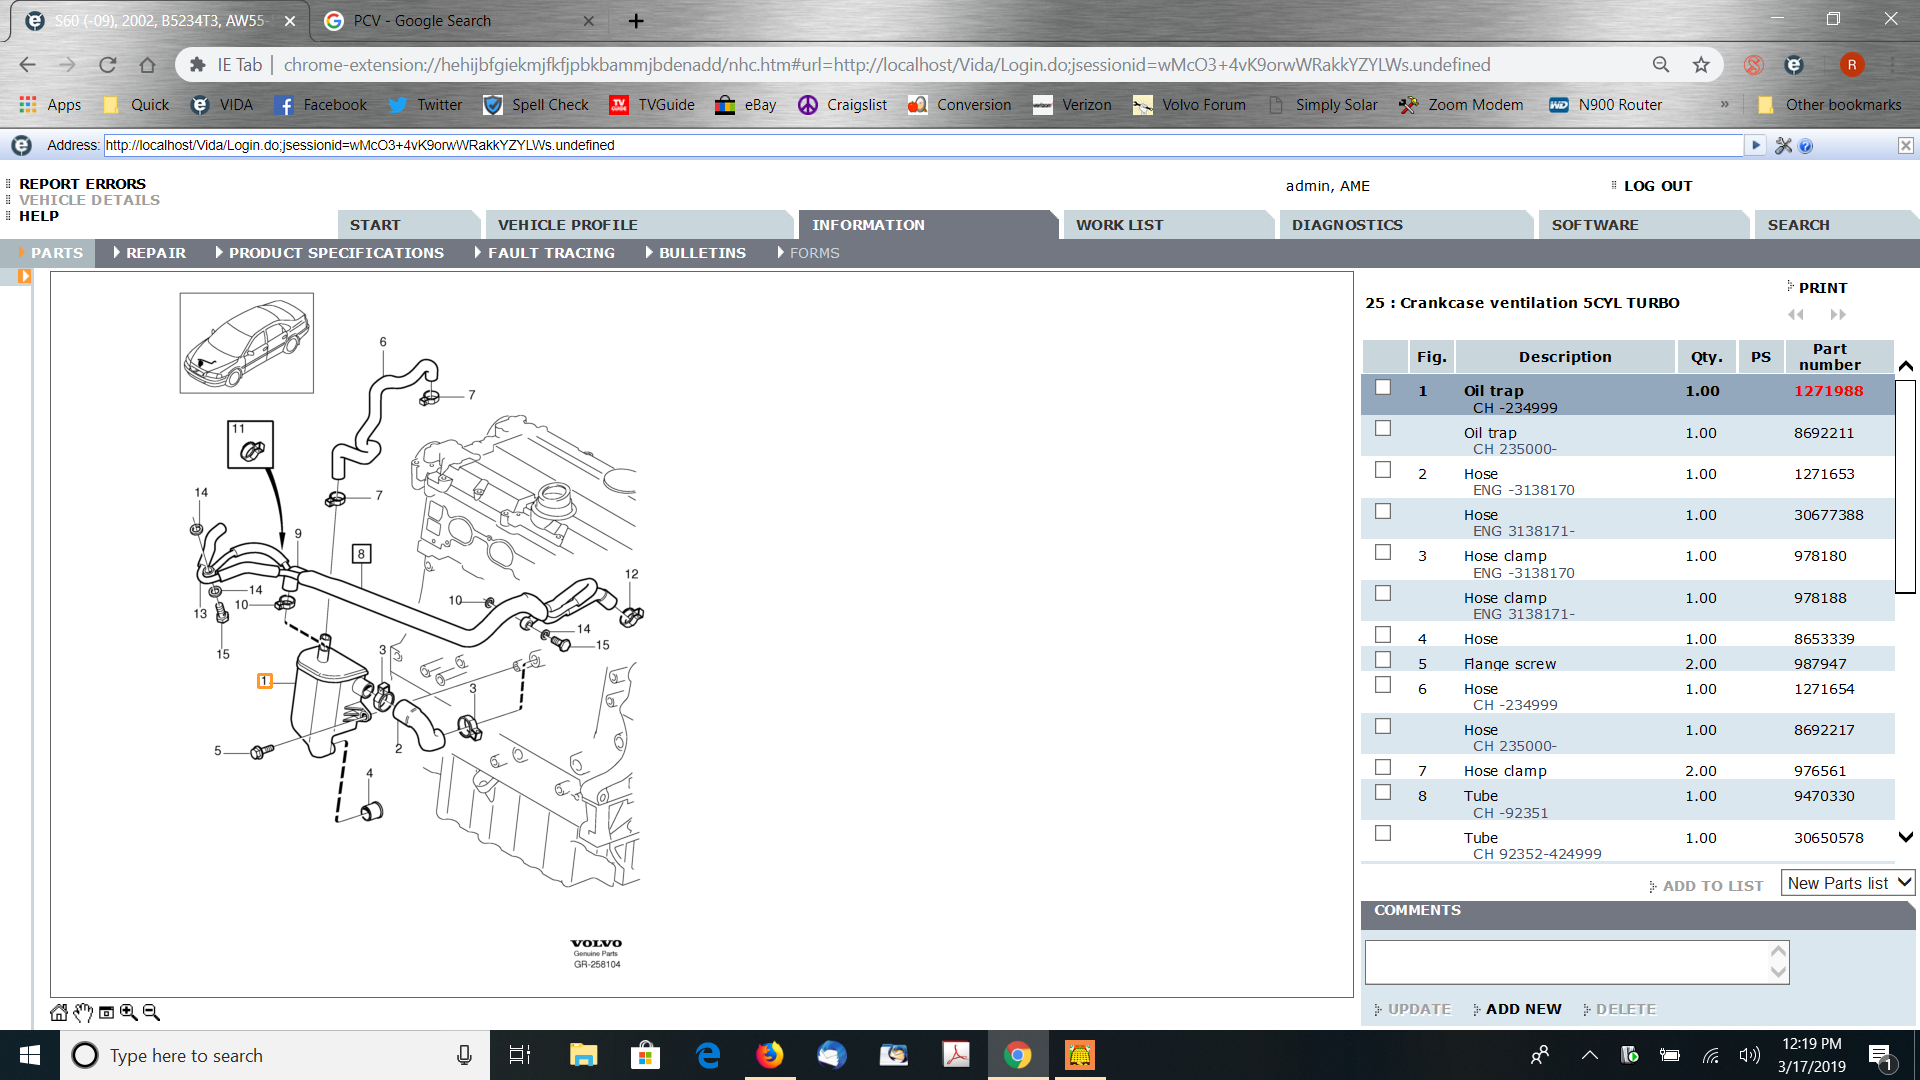Click the home icon below diagram
Screen dimensions: 1920x1080
coord(59,1013)
